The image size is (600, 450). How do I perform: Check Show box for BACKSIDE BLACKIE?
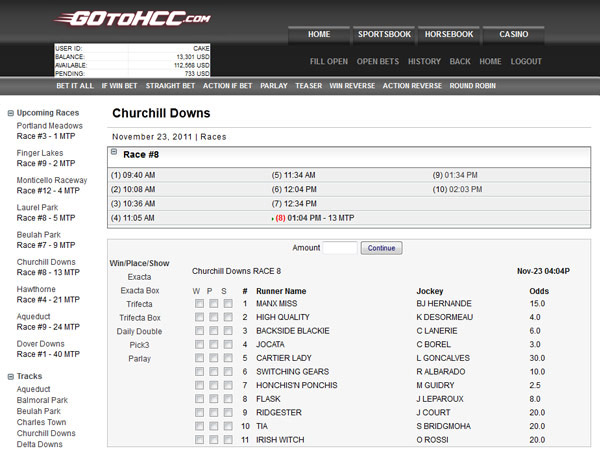(x=228, y=331)
